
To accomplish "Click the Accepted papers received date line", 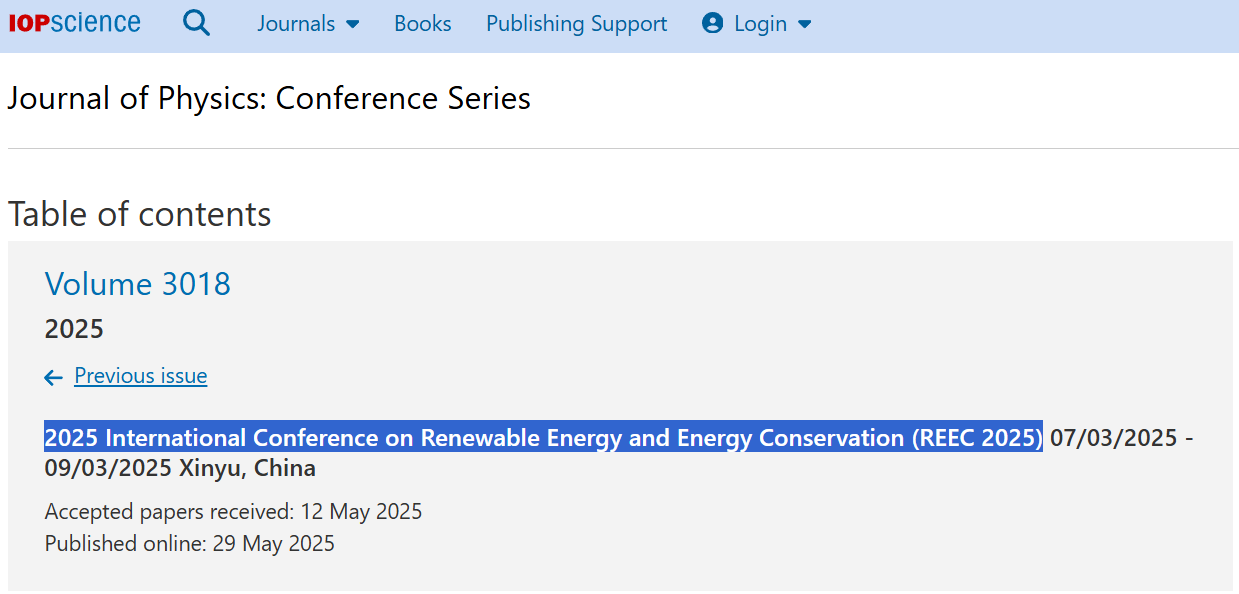I will click(x=233, y=512).
